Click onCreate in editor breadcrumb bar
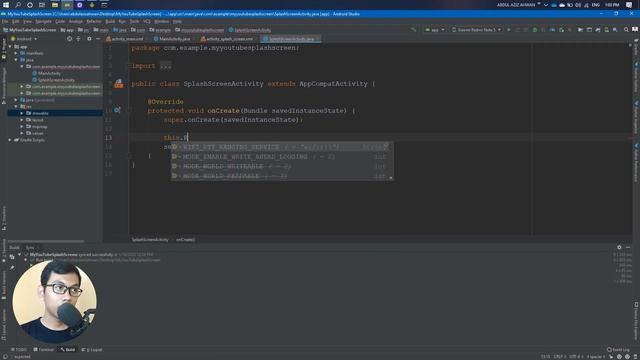Viewport: 640px width, 360px height. point(185,240)
